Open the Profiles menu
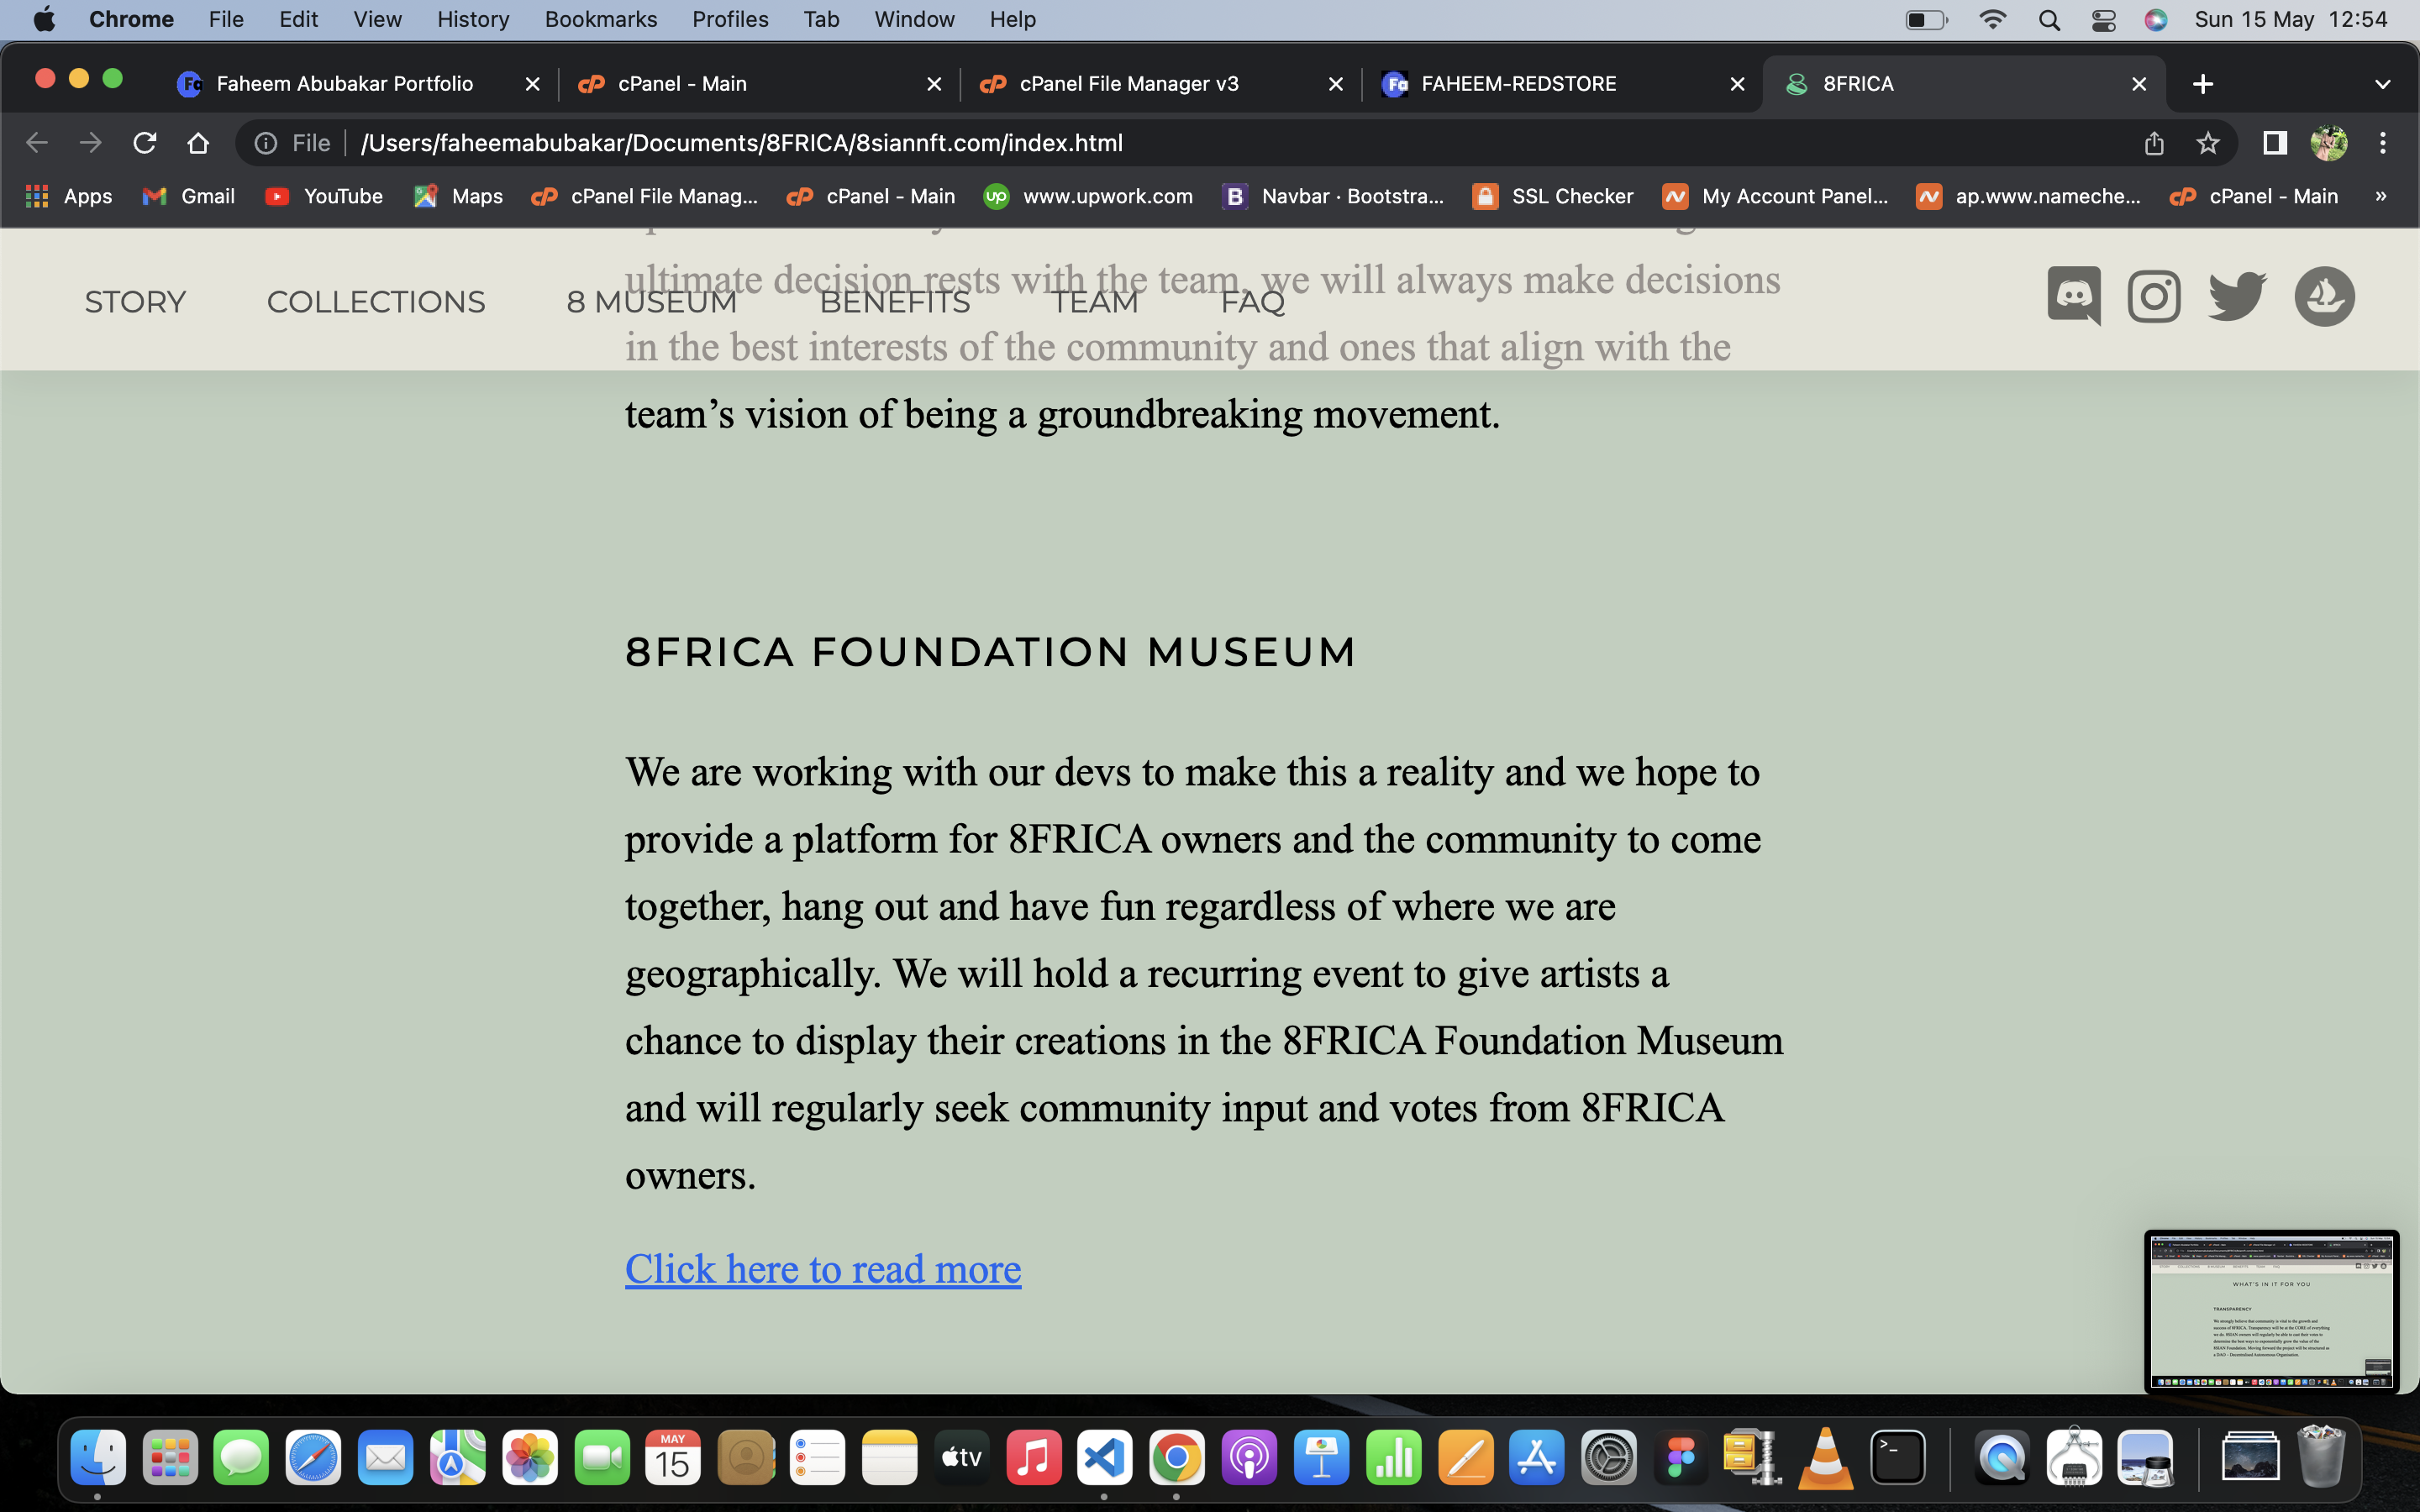Viewport: 2420px width, 1512px height. pyautogui.click(x=730, y=20)
